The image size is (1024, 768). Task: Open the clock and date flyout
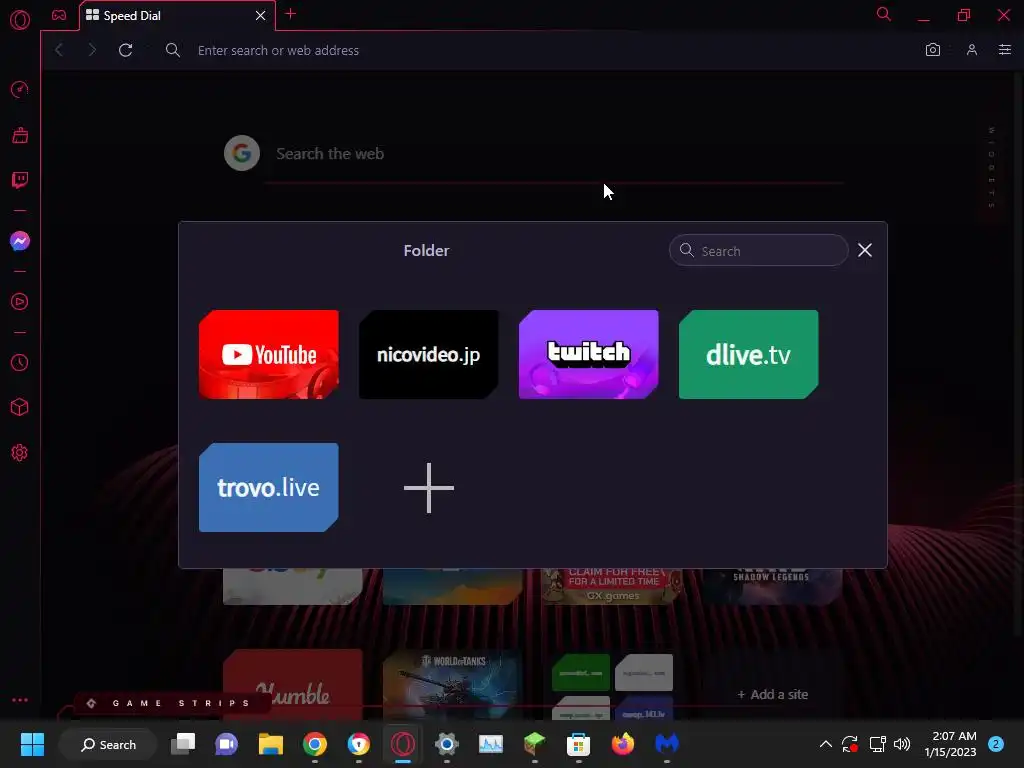coord(950,744)
